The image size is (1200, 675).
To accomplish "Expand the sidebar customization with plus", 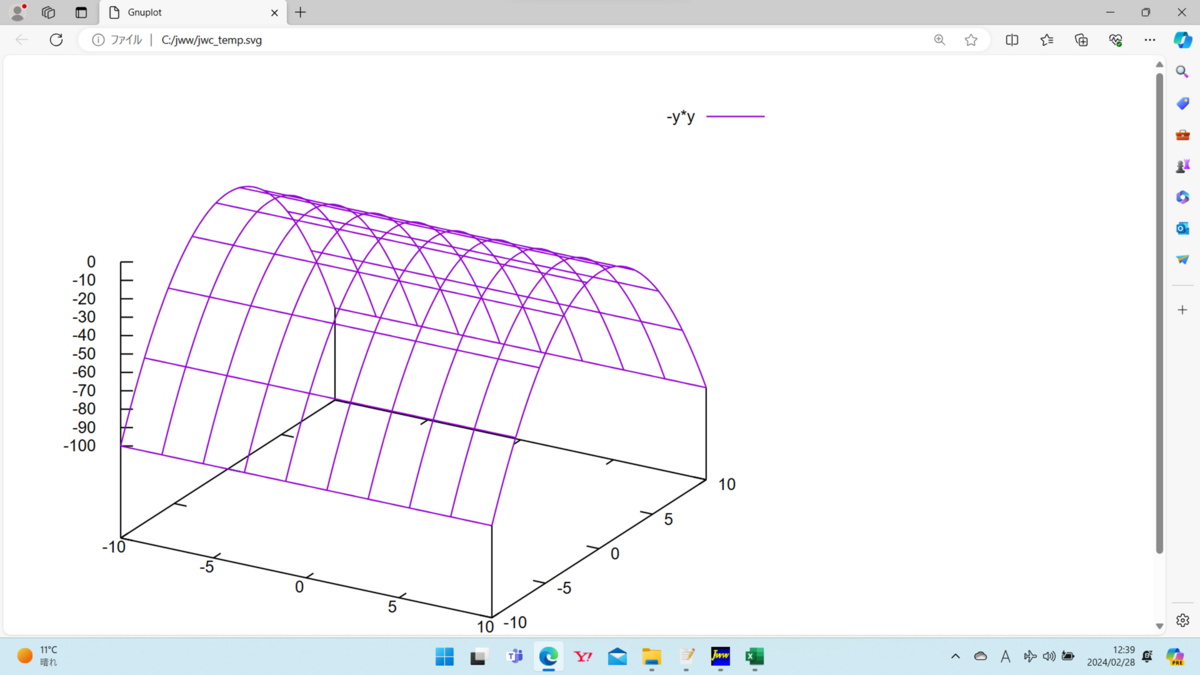I will point(1181,310).
